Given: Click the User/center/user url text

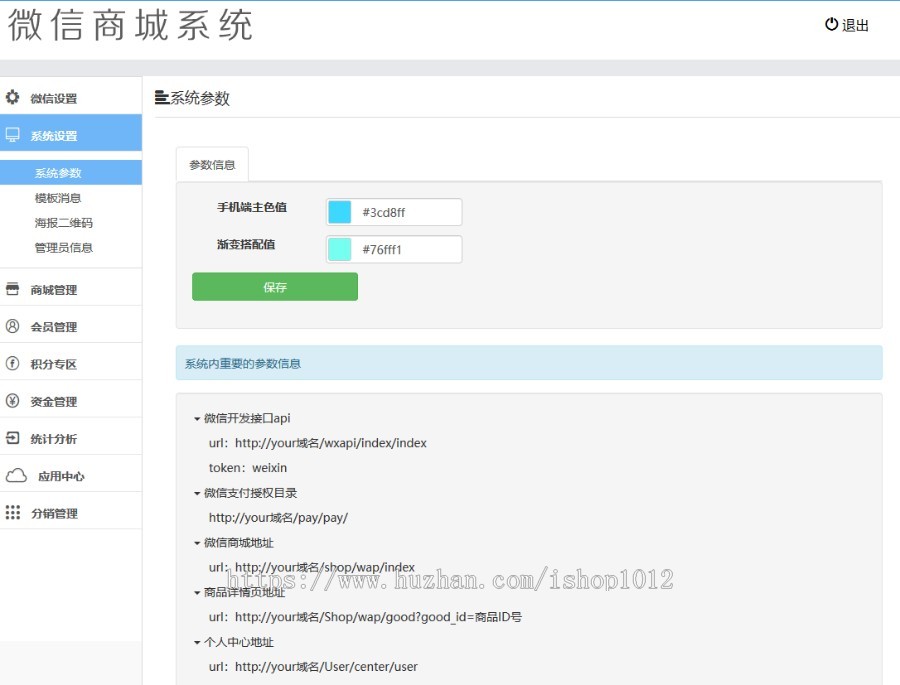Looking at the screenshot, I should [313, 667].
